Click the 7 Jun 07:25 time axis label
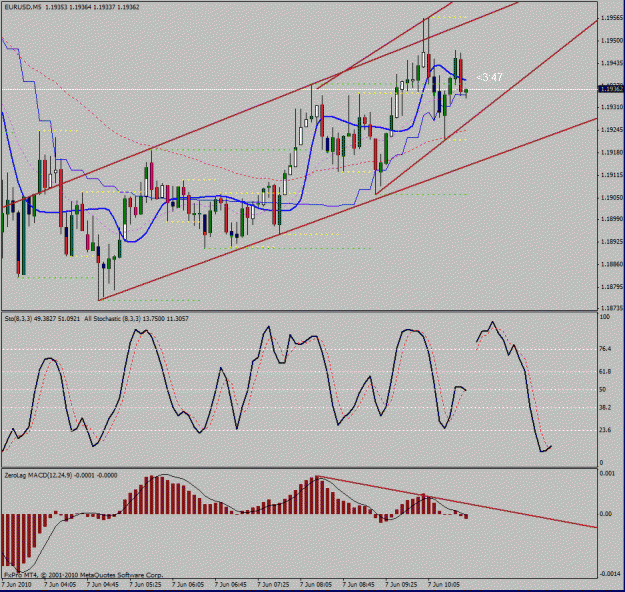The height and width of the screenshot is (592, 625). click(x=273, y=584)
